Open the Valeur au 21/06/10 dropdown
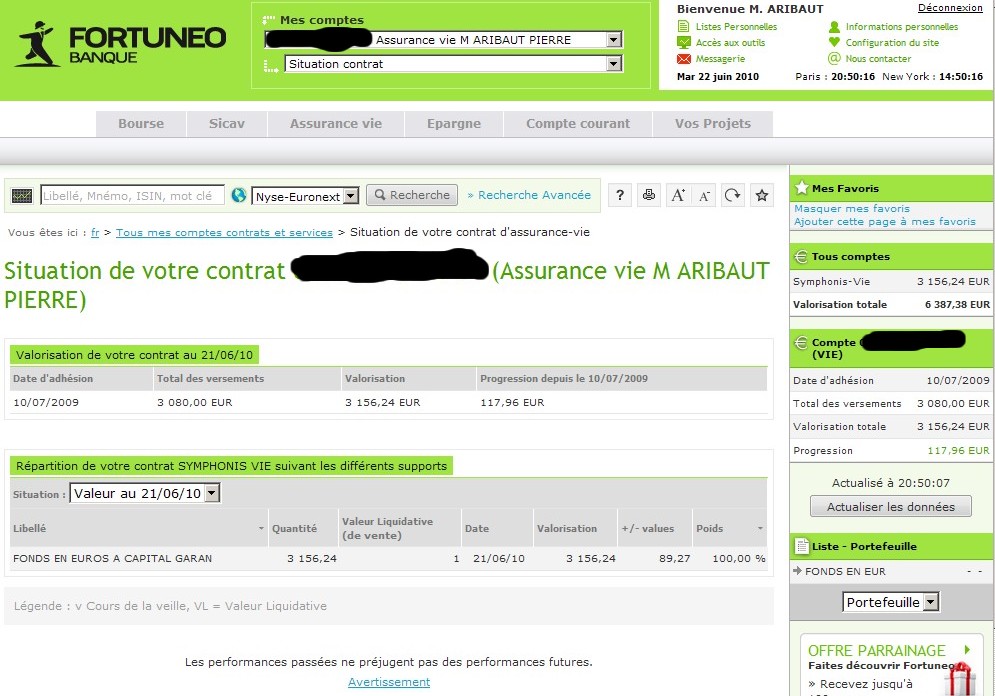Image resolution: width=995 pixels, height=696 pixels. (x=145, y=494)
